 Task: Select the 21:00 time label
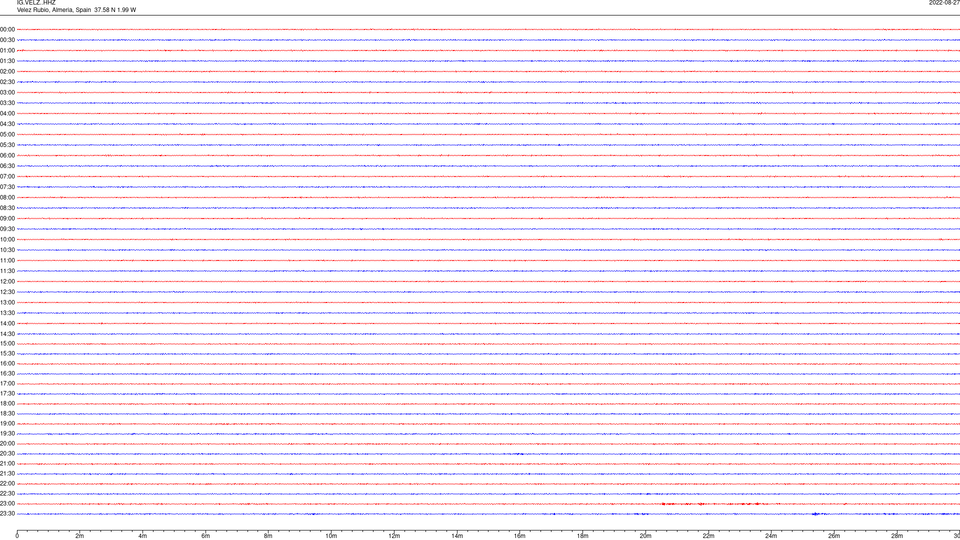coord(7,463)
